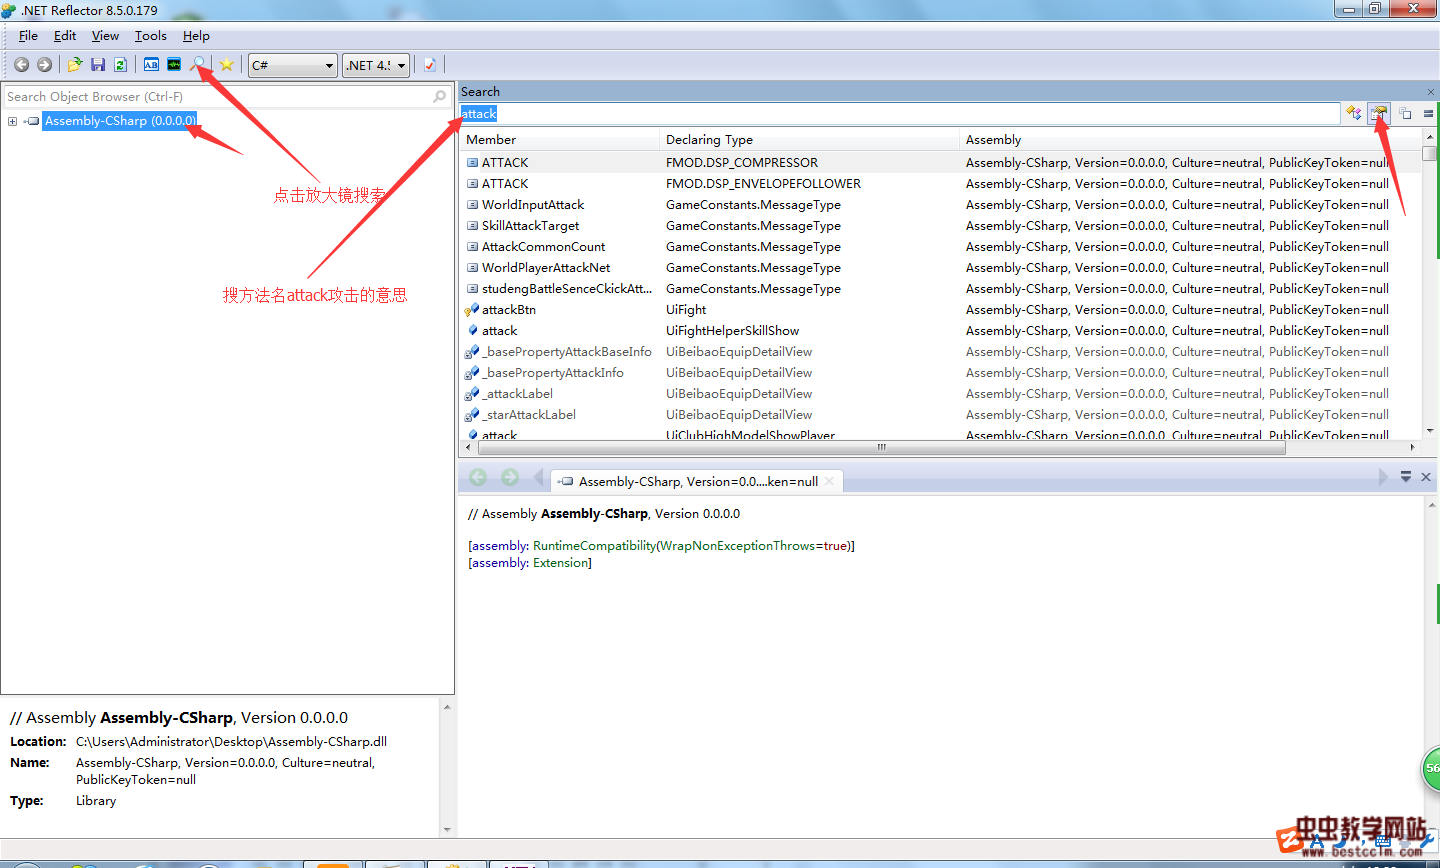Open the analyzer waveform icon
1440x868 pixels.
(x=174, y=65)
